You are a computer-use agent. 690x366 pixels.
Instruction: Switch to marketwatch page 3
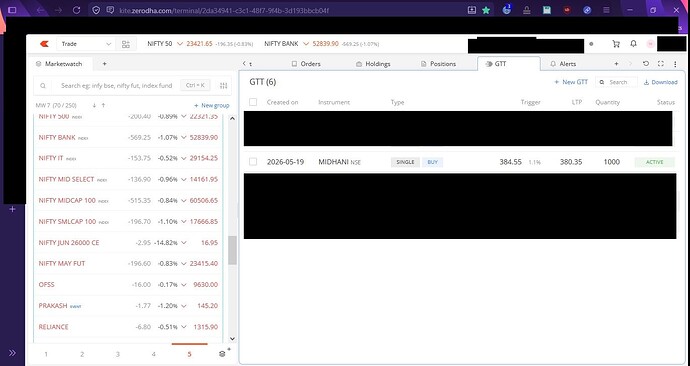(117, 354)
